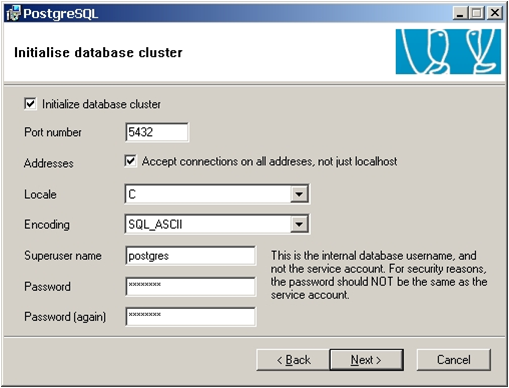Viewport: 509px width, 388px height.
Task: Open the Locale dropdown arrow
Action: click(x=299, y=194)
